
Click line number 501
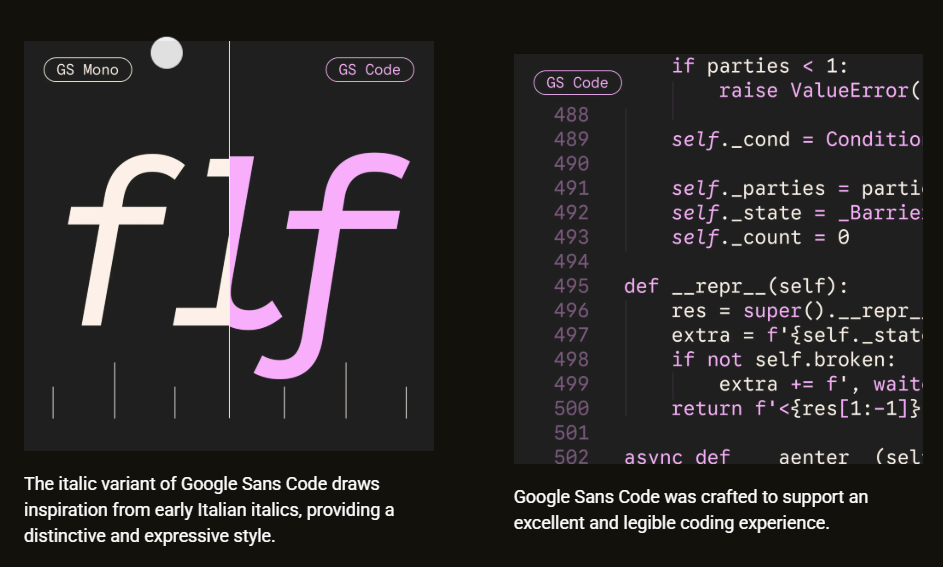(571, 433)
